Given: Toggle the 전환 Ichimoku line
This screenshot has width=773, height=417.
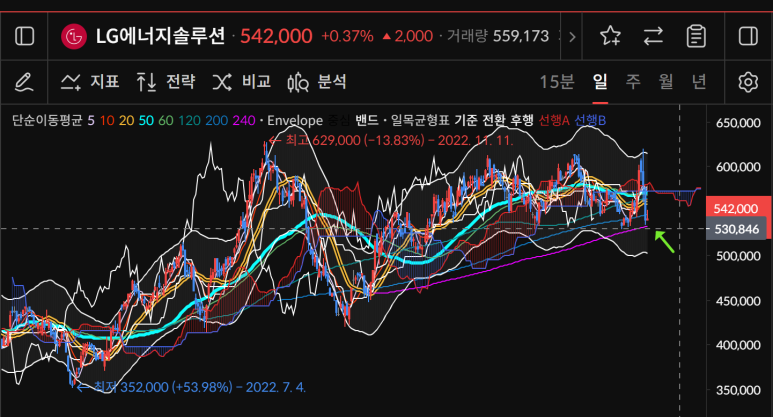Looking at the screenshot, I should pyautogui.click(x=493, y=120).
